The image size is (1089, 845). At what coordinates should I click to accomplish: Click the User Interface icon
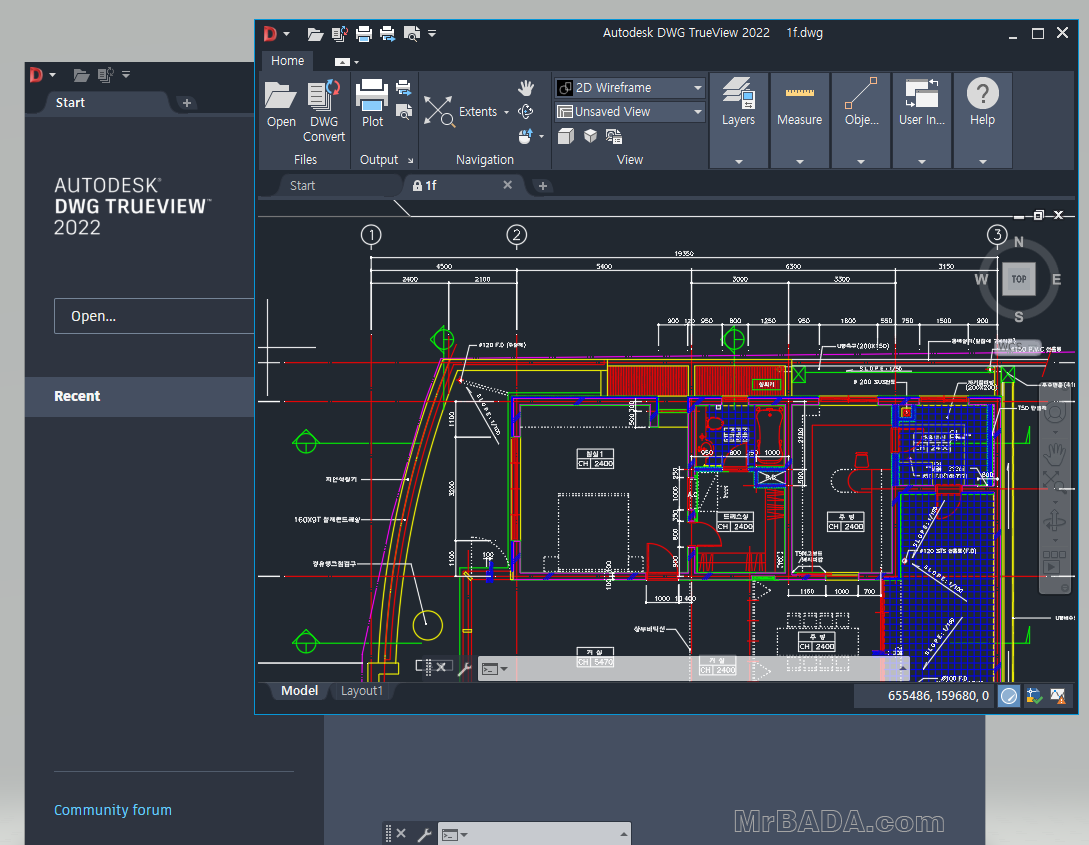click(x=922, y=93)
